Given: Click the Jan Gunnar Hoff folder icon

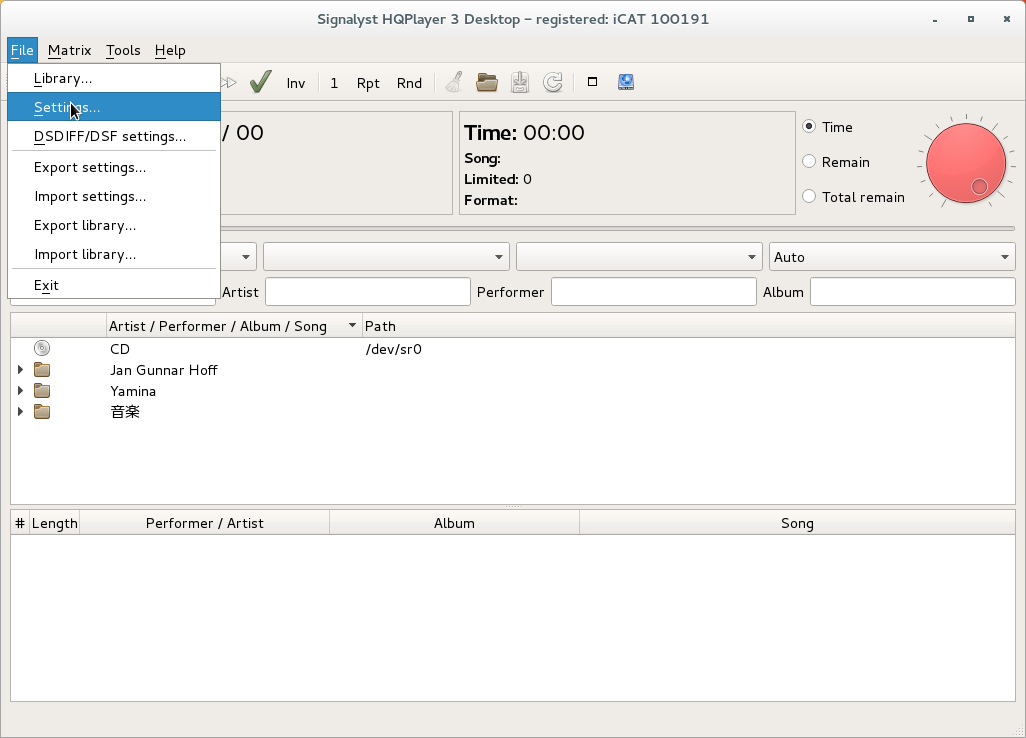Looking at the screenshot, I should [42, 370].
